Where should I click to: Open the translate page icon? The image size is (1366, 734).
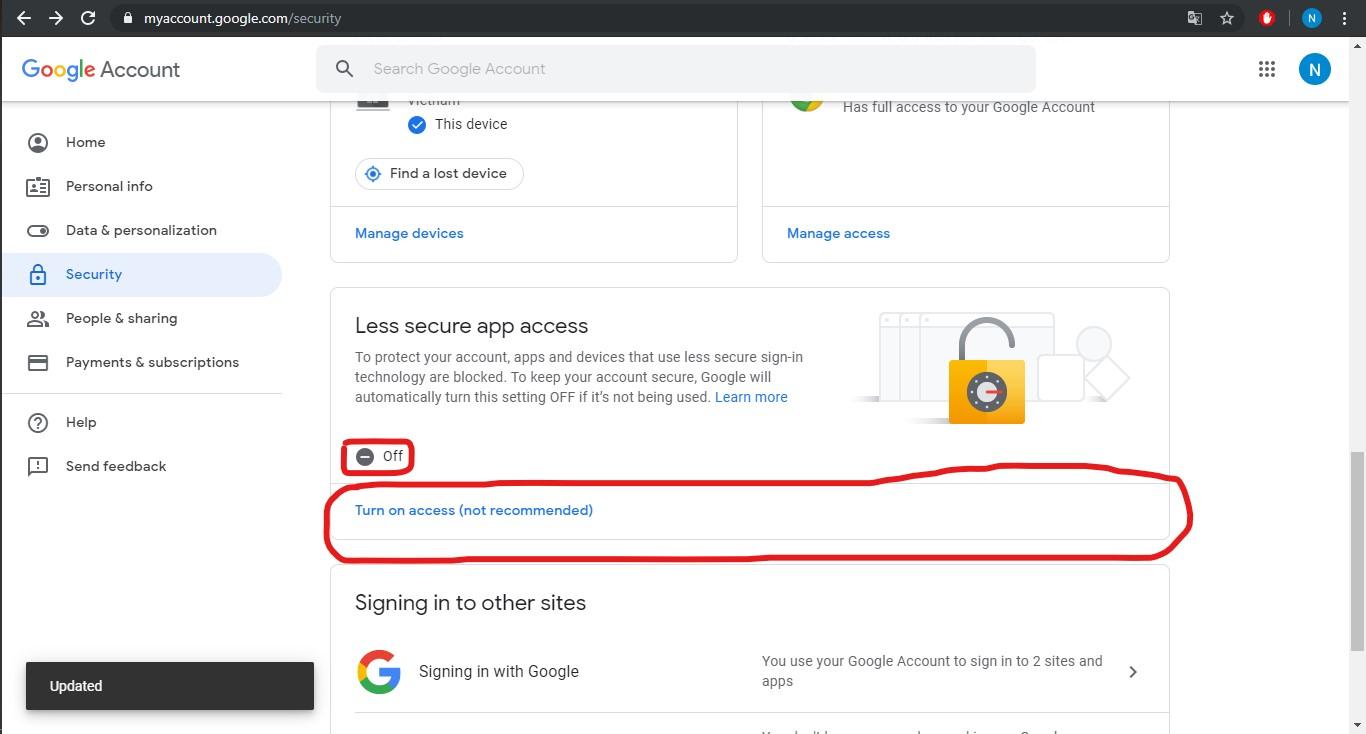click(1194, 18)
